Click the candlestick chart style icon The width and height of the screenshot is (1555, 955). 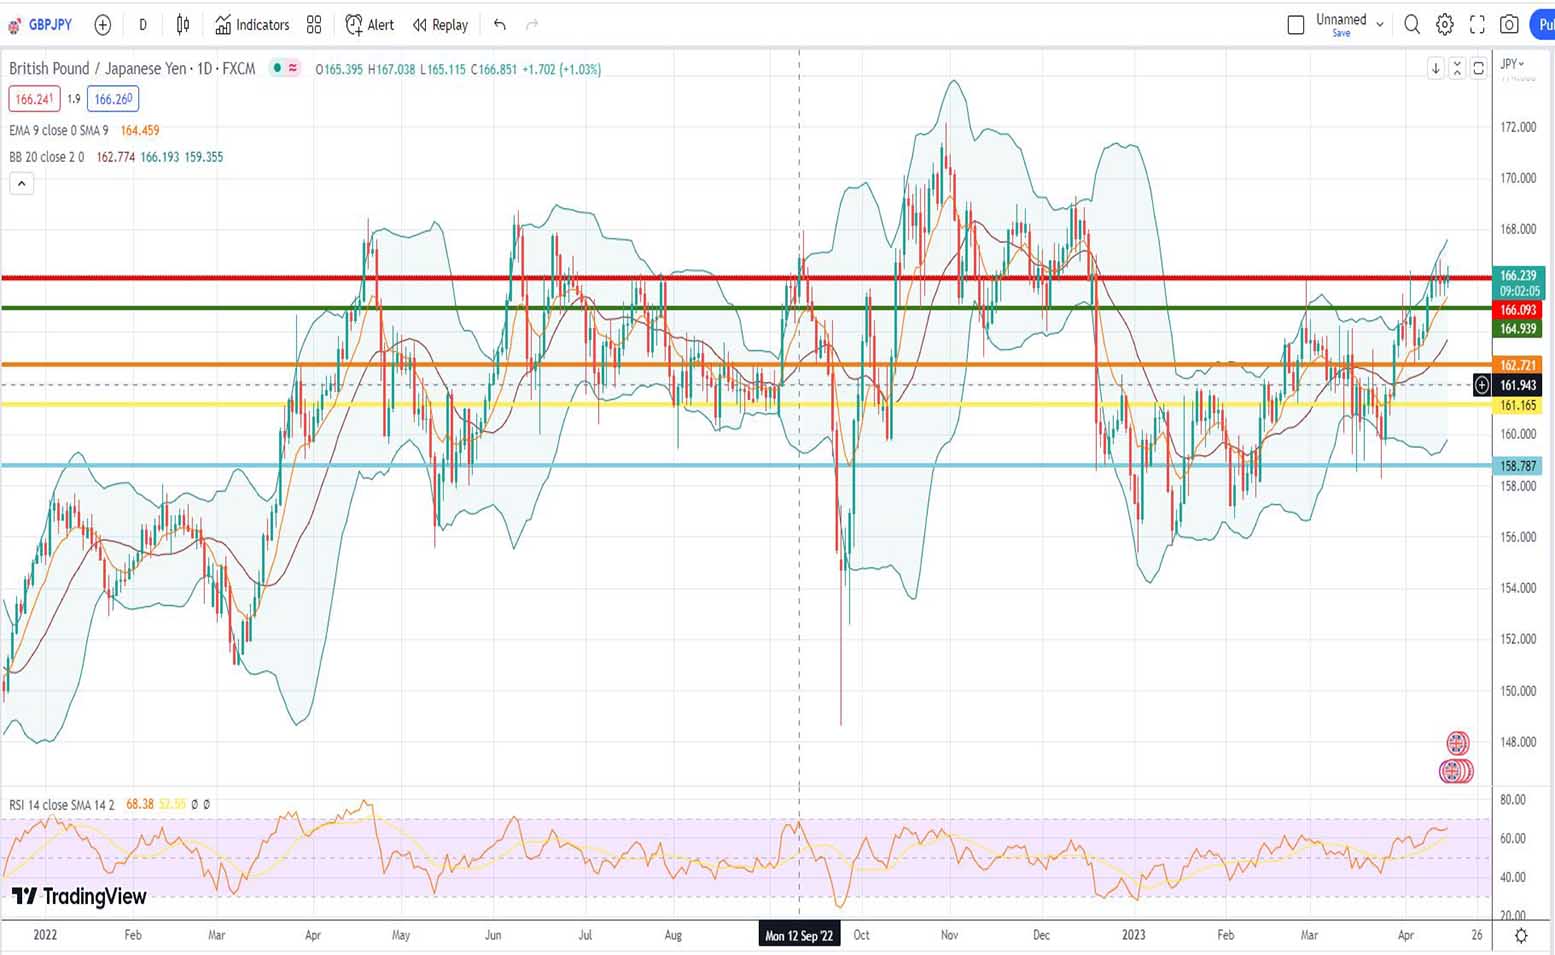183,25
